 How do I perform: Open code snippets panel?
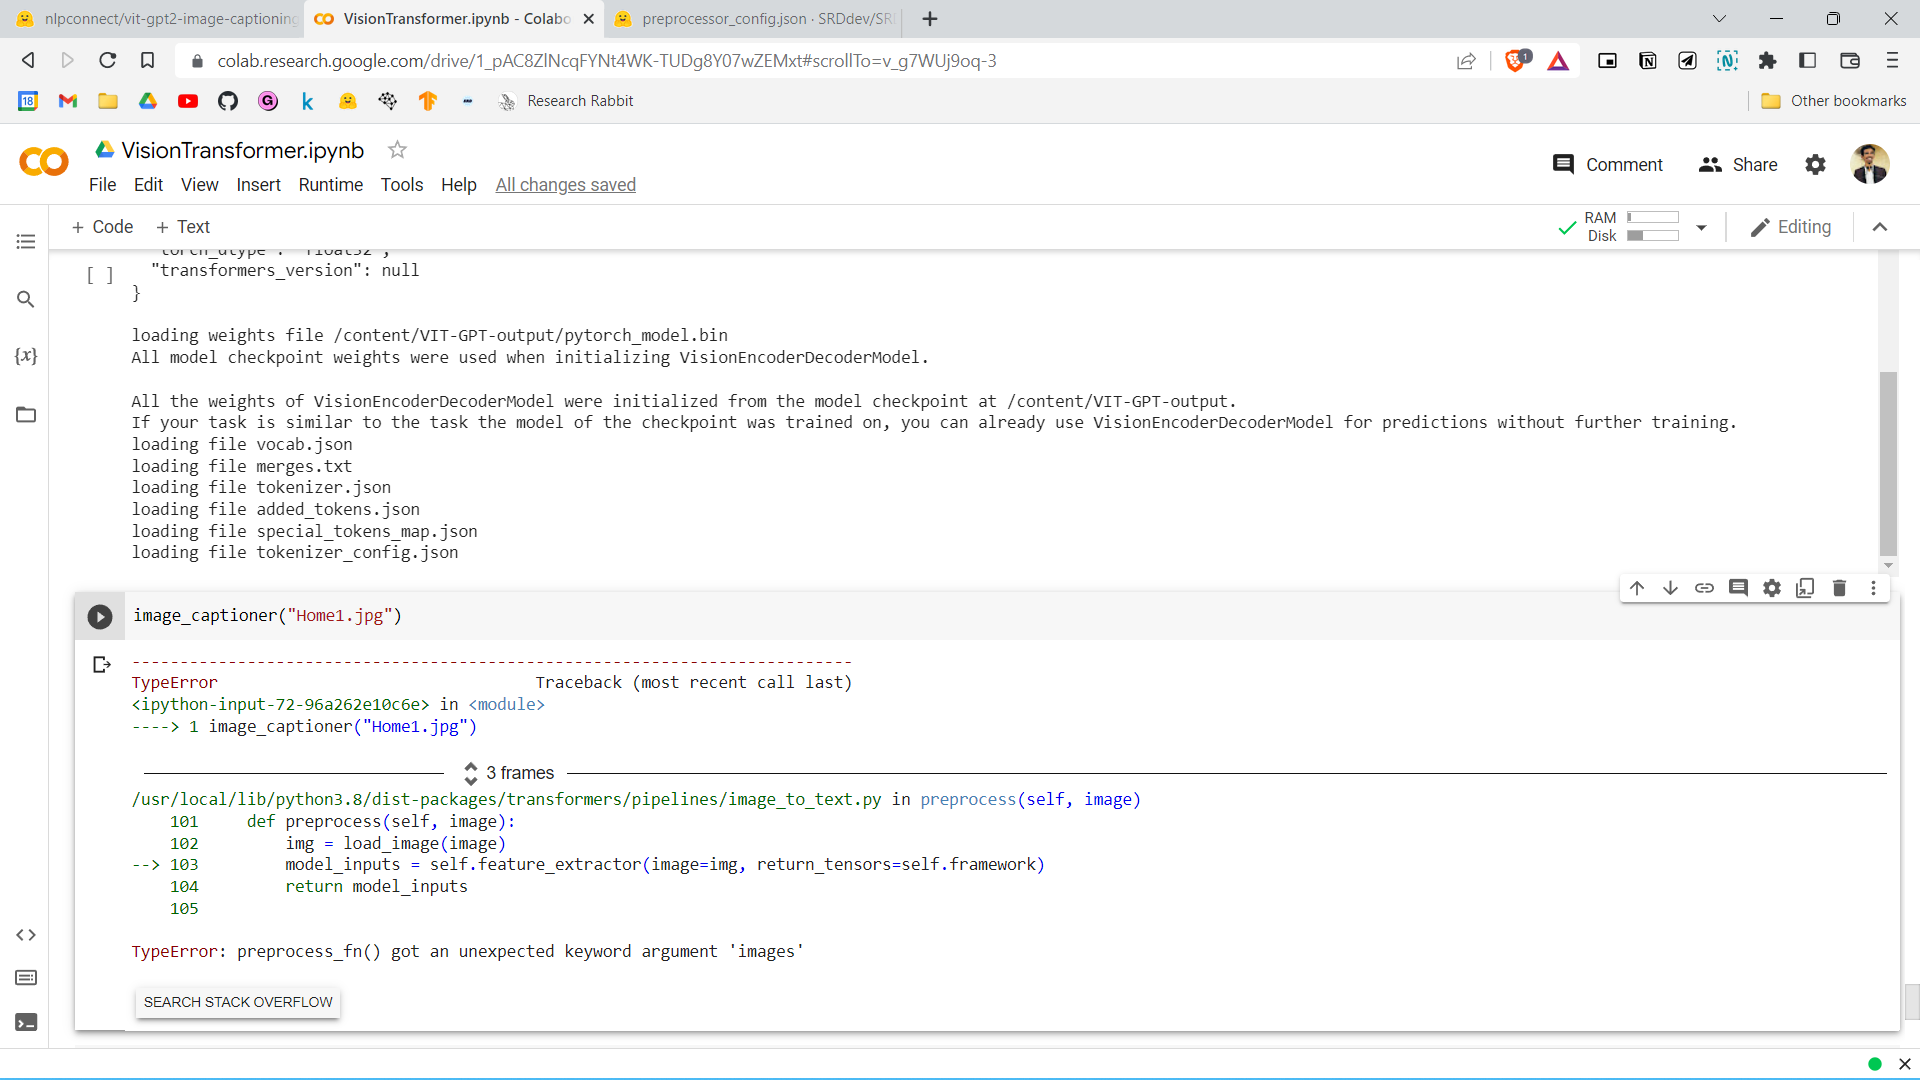(26, 935)
